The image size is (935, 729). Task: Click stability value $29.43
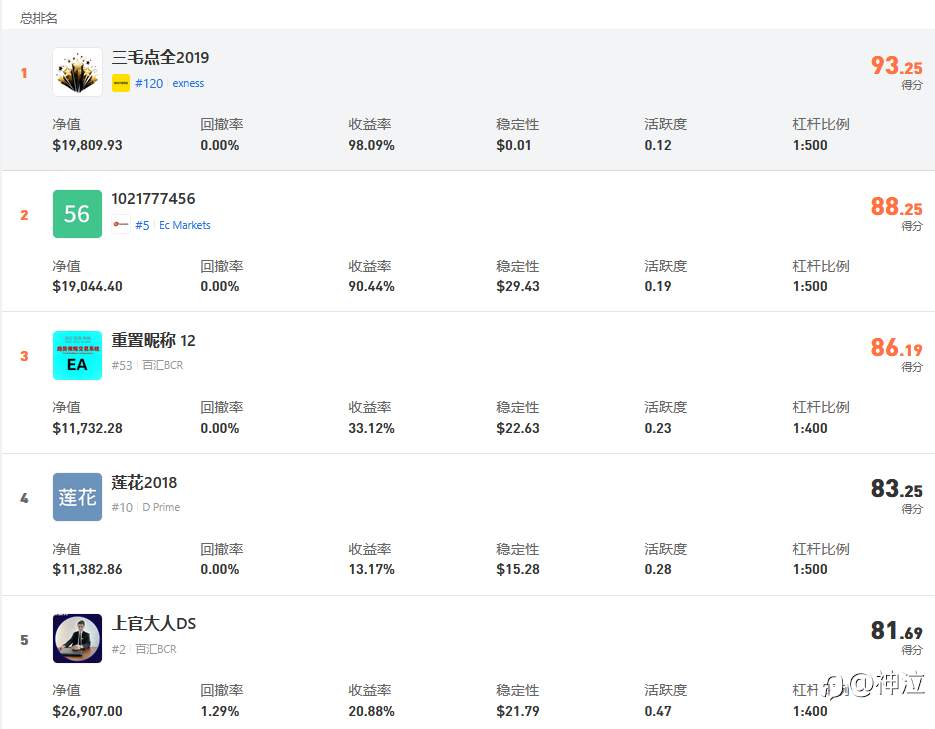[518, 287]
